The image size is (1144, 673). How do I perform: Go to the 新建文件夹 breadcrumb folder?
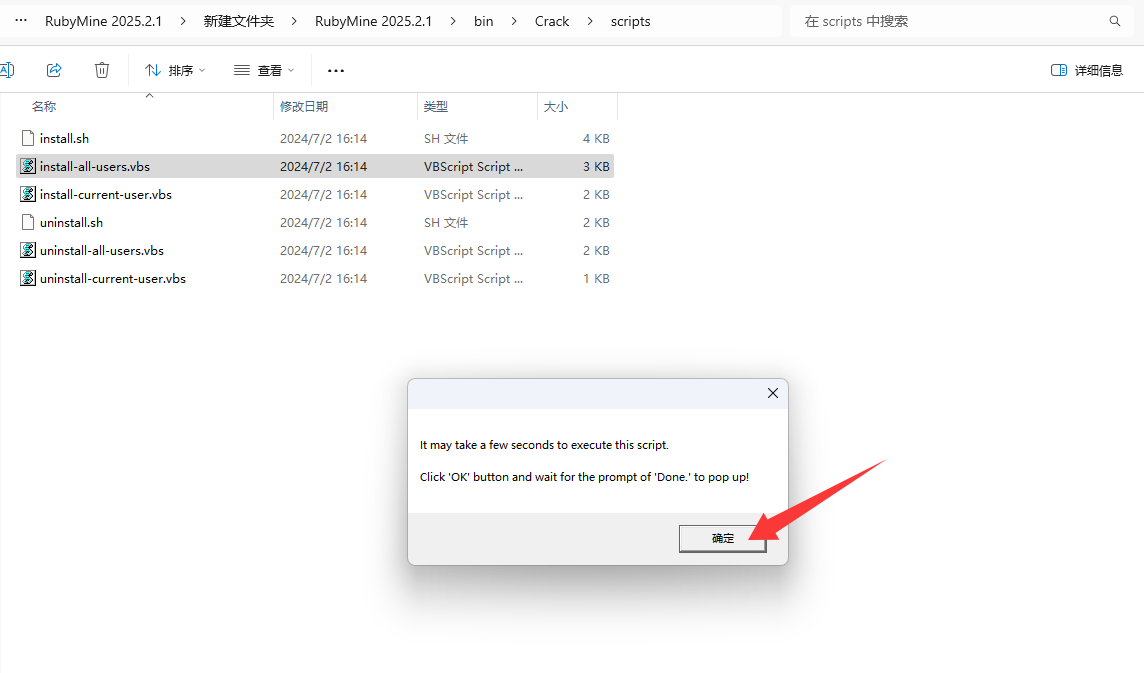[239, 21]
